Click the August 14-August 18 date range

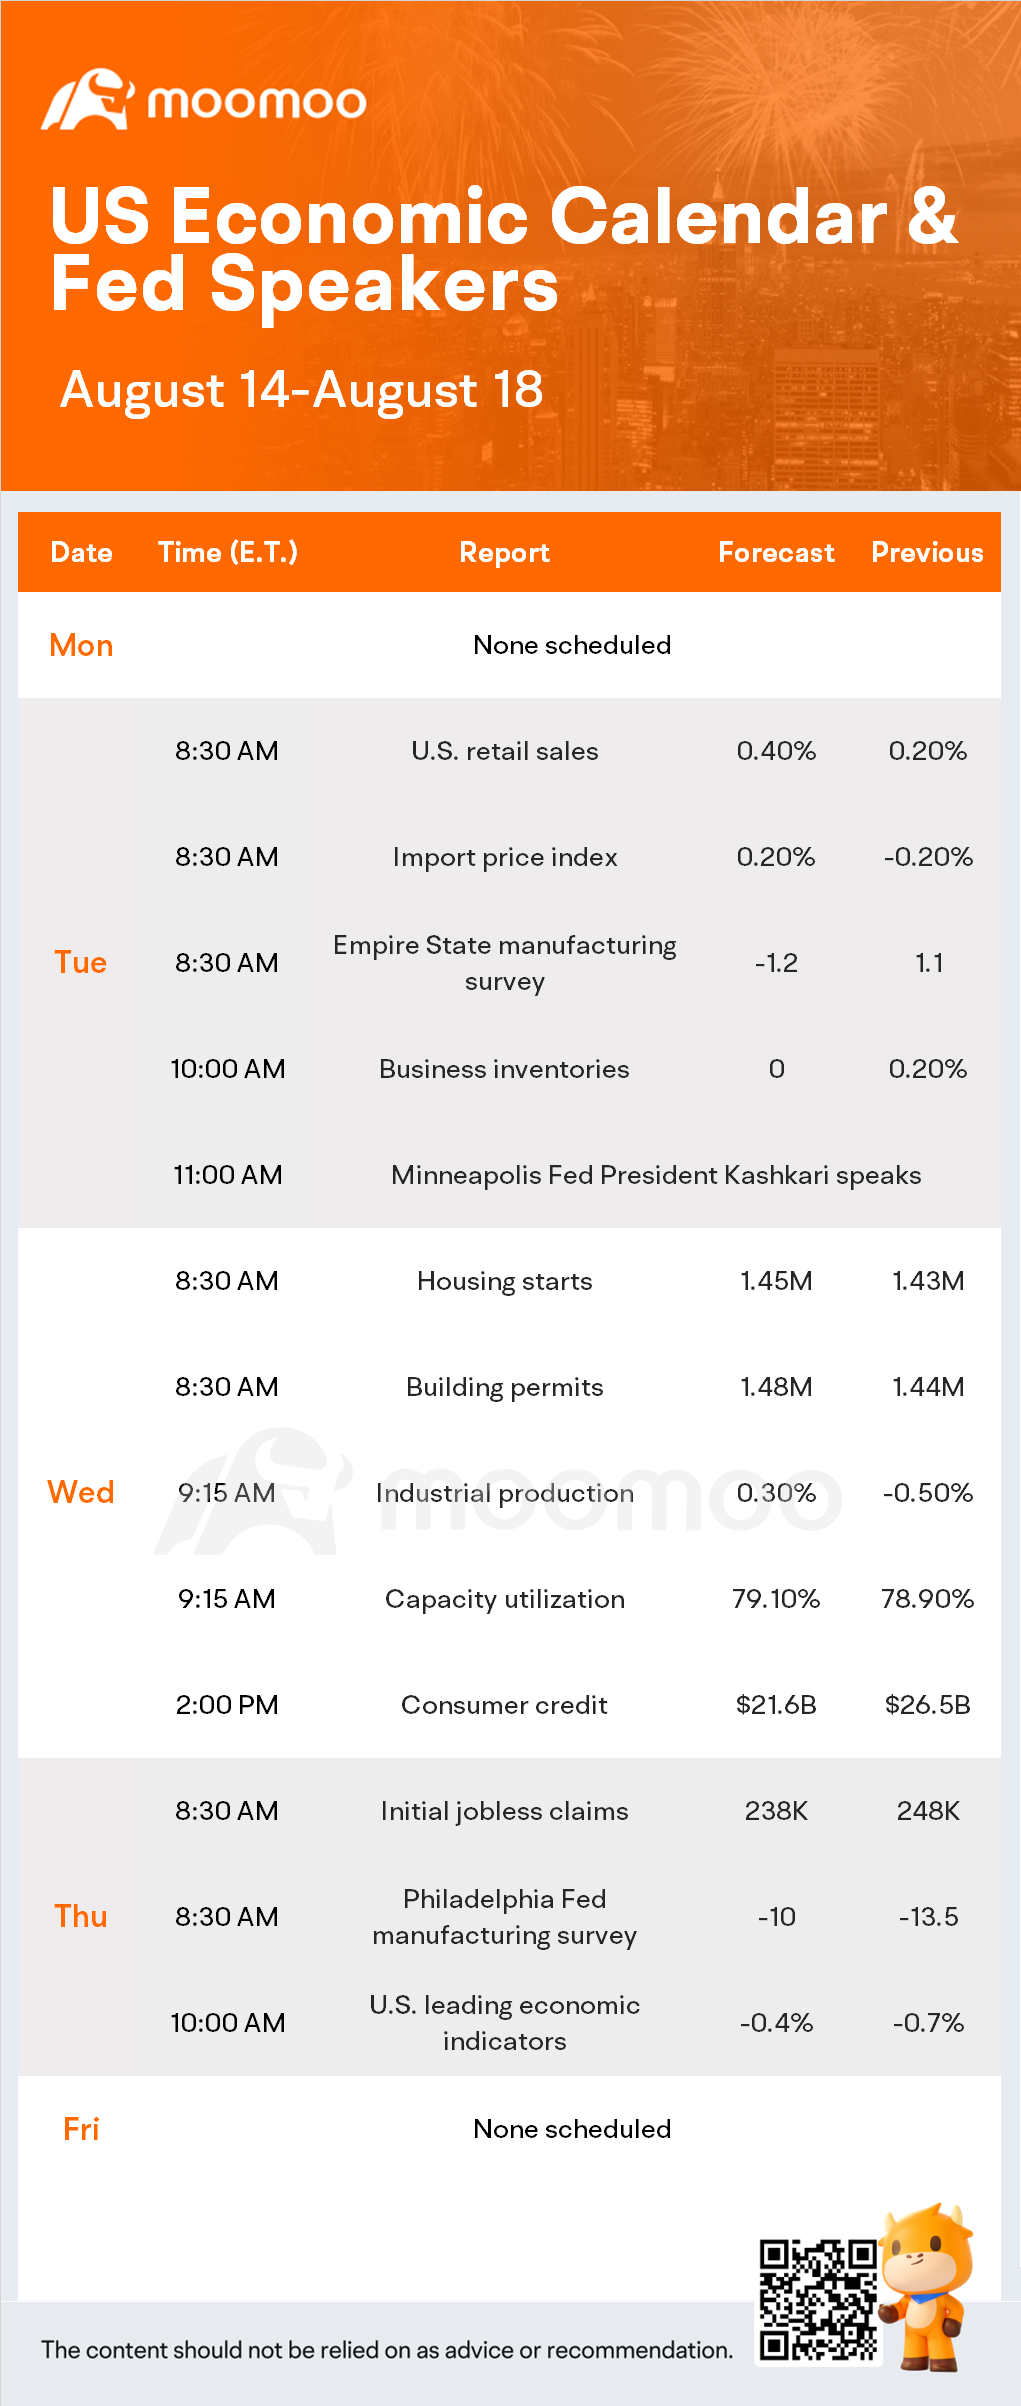point(302,391)
